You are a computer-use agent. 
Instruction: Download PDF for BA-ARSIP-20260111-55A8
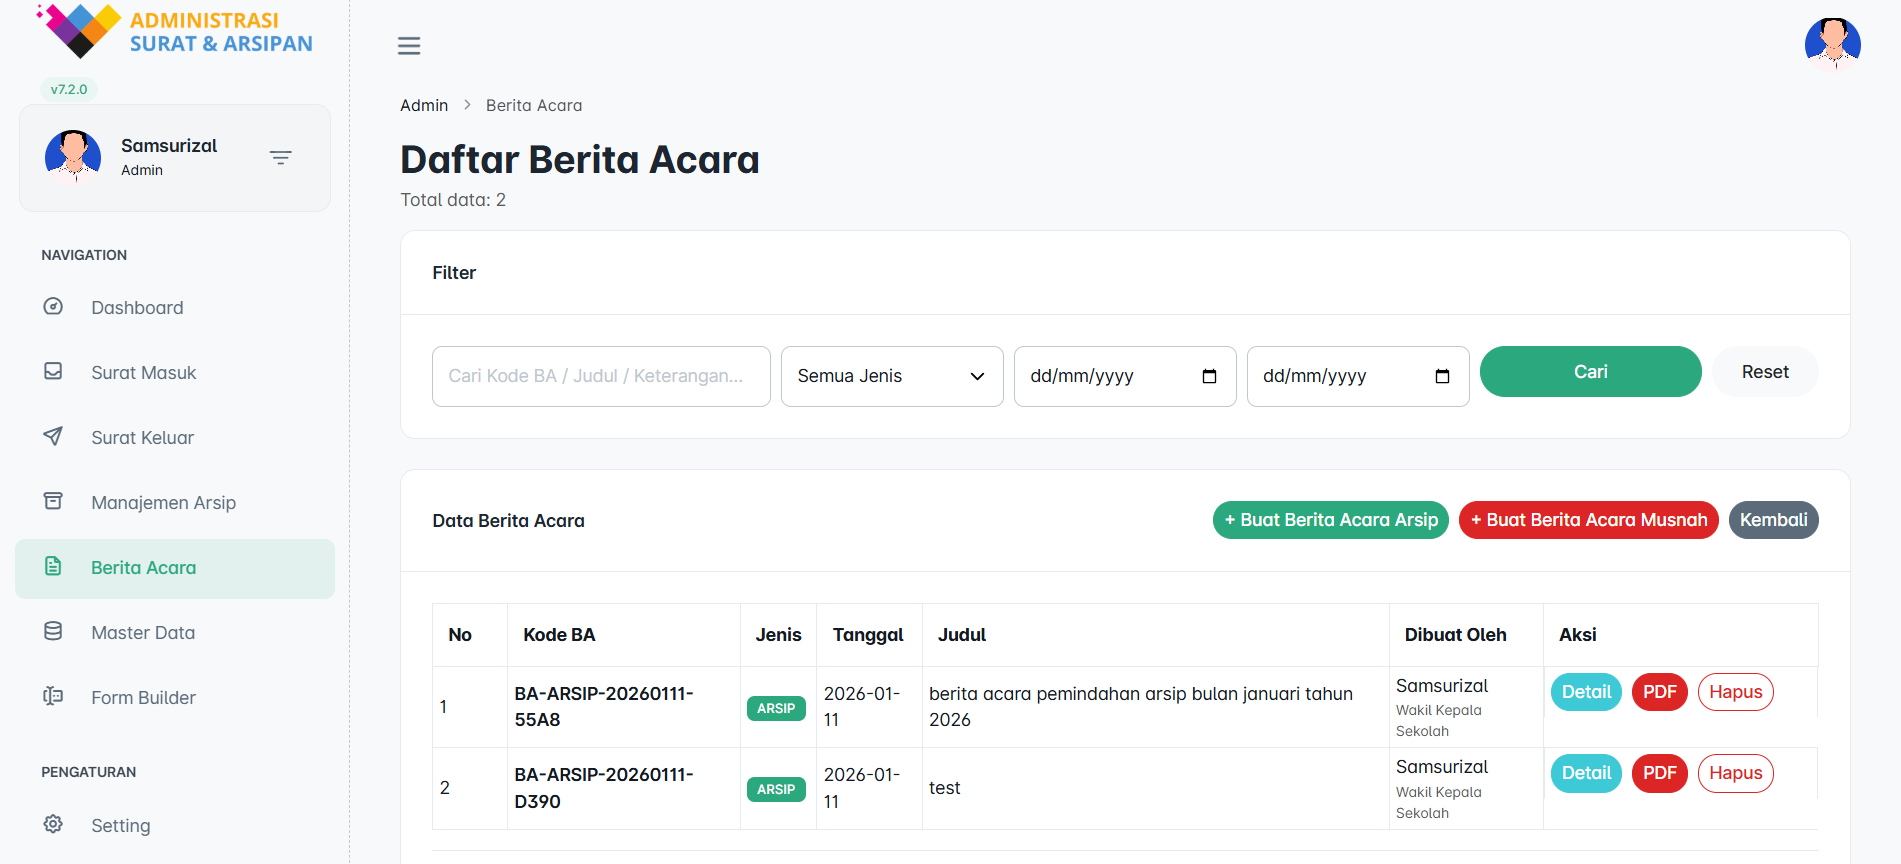point(1659,692)
